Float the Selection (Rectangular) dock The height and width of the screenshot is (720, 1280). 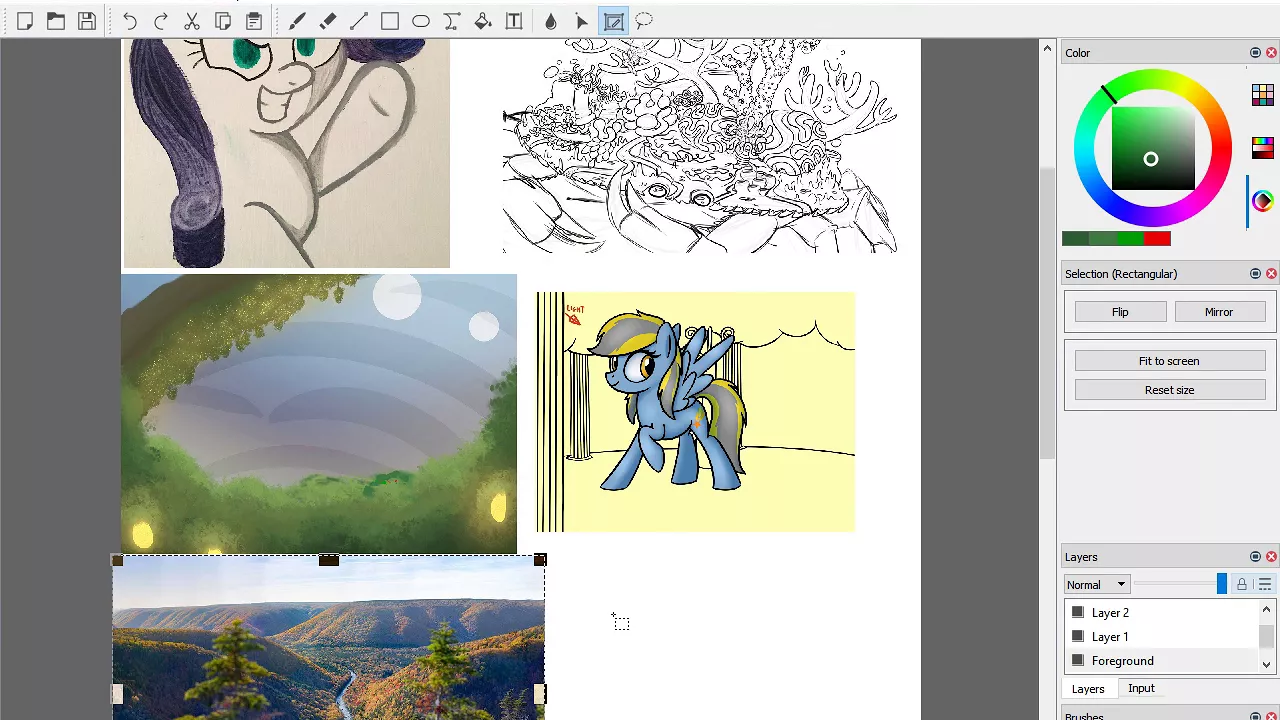pyautogui.click(x=1255, y=274)
